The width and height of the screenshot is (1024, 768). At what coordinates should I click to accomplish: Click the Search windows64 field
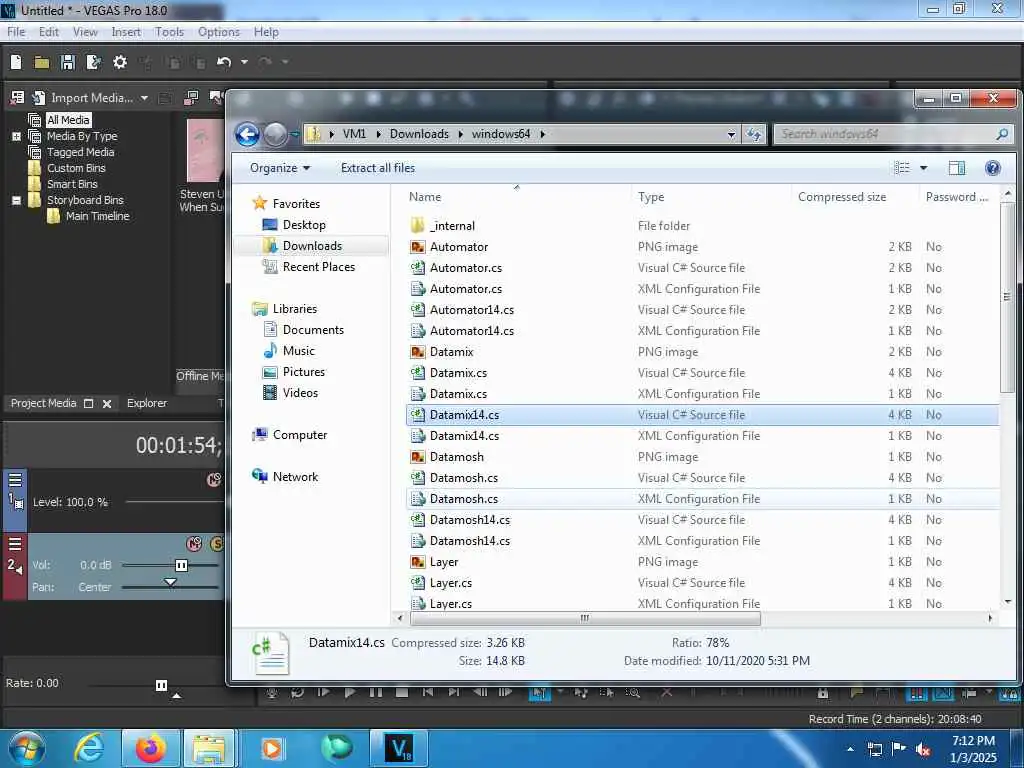pyautogui.click(x=891, y=134)
